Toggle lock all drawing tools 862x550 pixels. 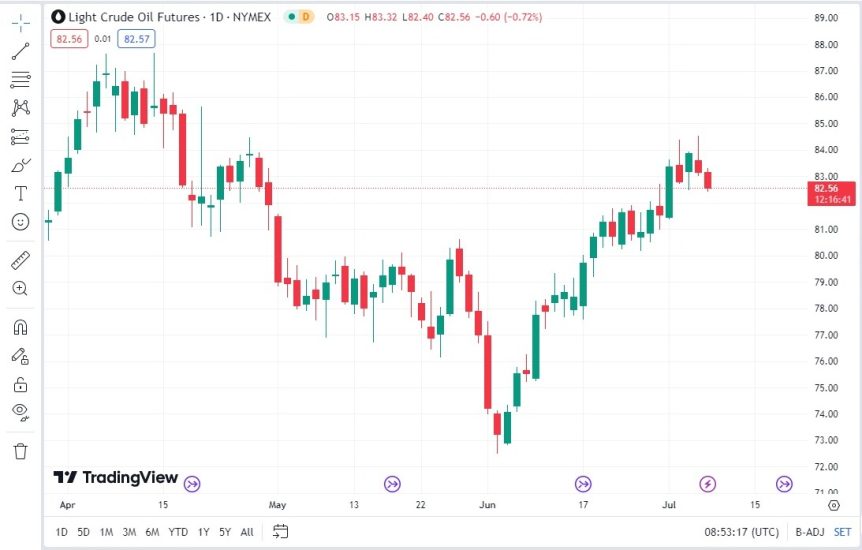point(20,384)
